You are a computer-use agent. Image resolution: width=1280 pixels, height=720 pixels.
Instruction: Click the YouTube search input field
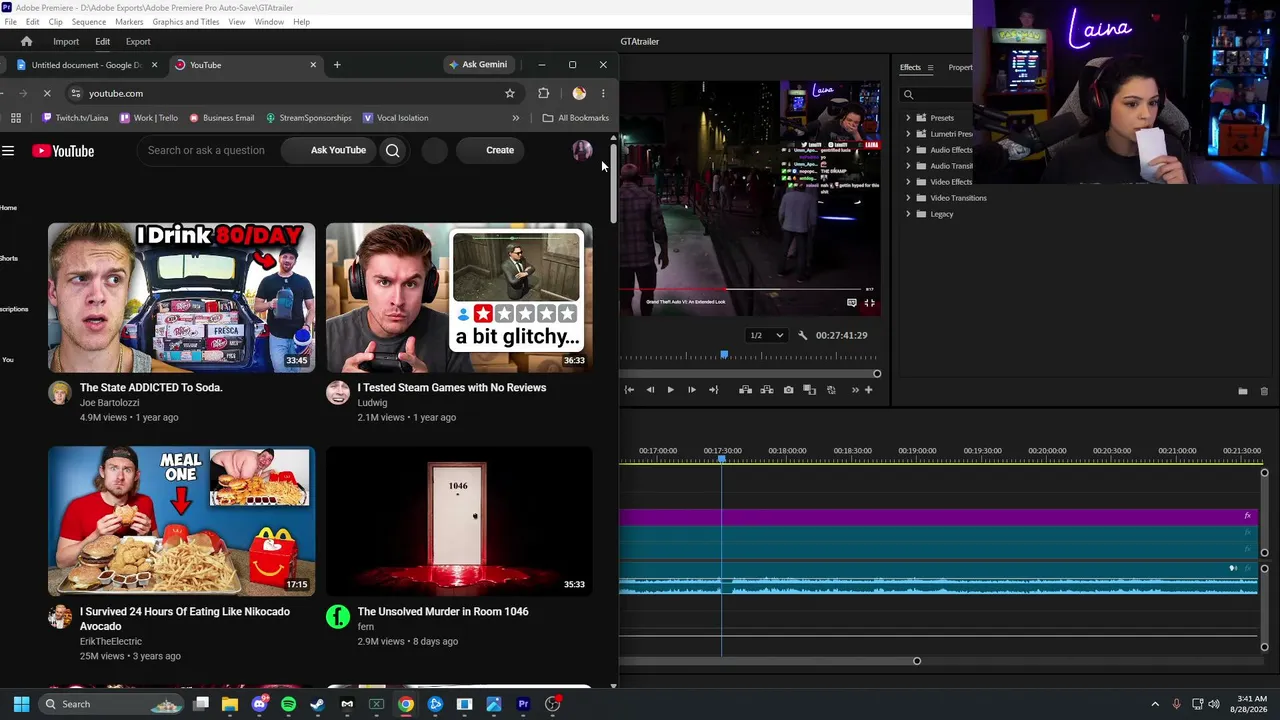click(210, 150)
